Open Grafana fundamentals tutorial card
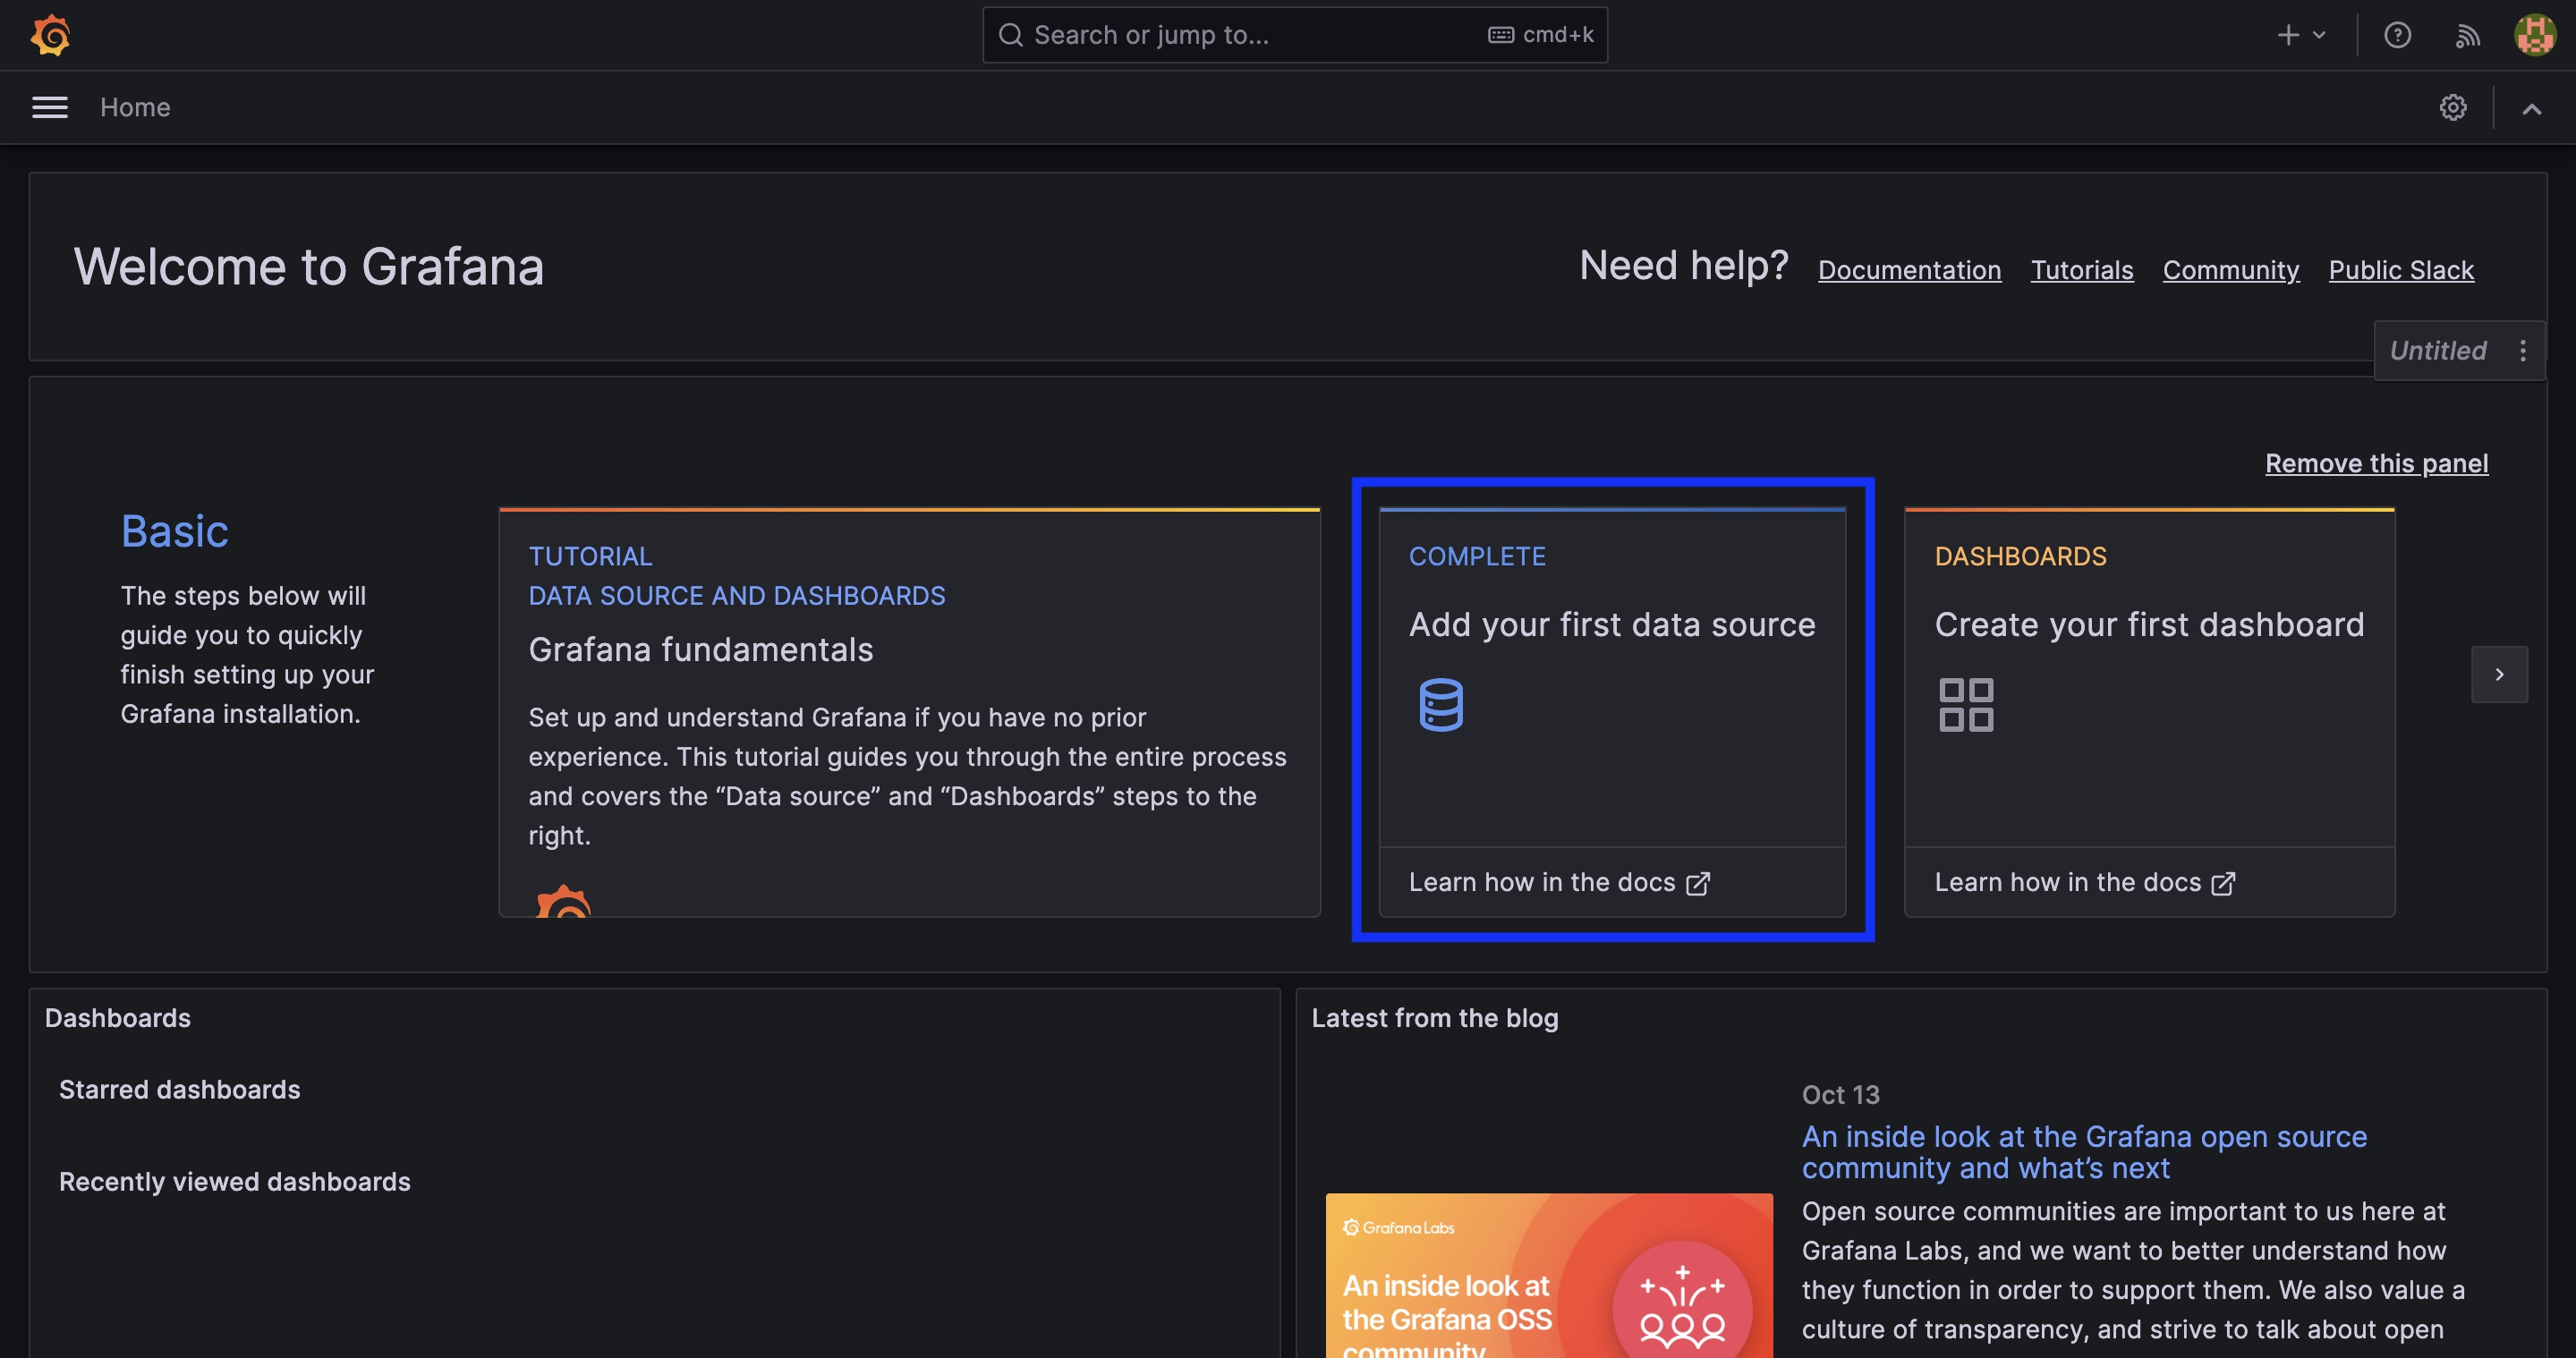 pyautogui.click(x=909, y=713)
